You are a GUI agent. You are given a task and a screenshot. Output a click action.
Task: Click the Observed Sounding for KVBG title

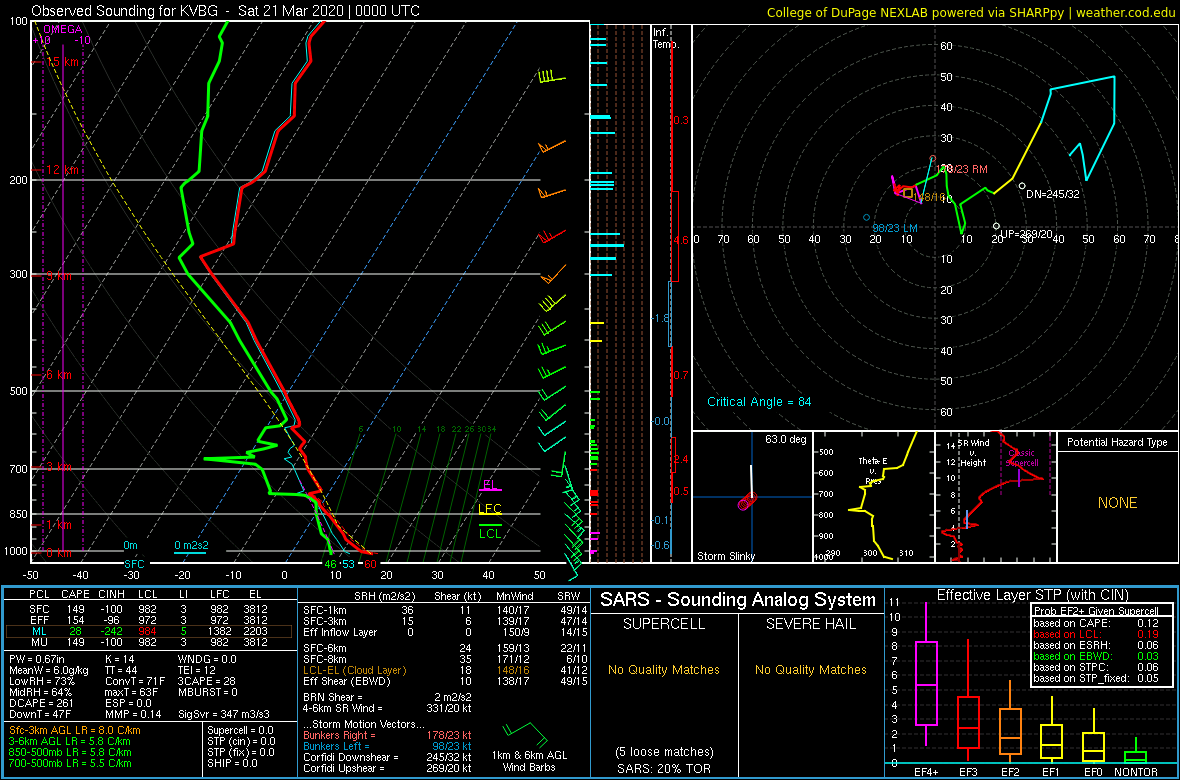point(226,11)
